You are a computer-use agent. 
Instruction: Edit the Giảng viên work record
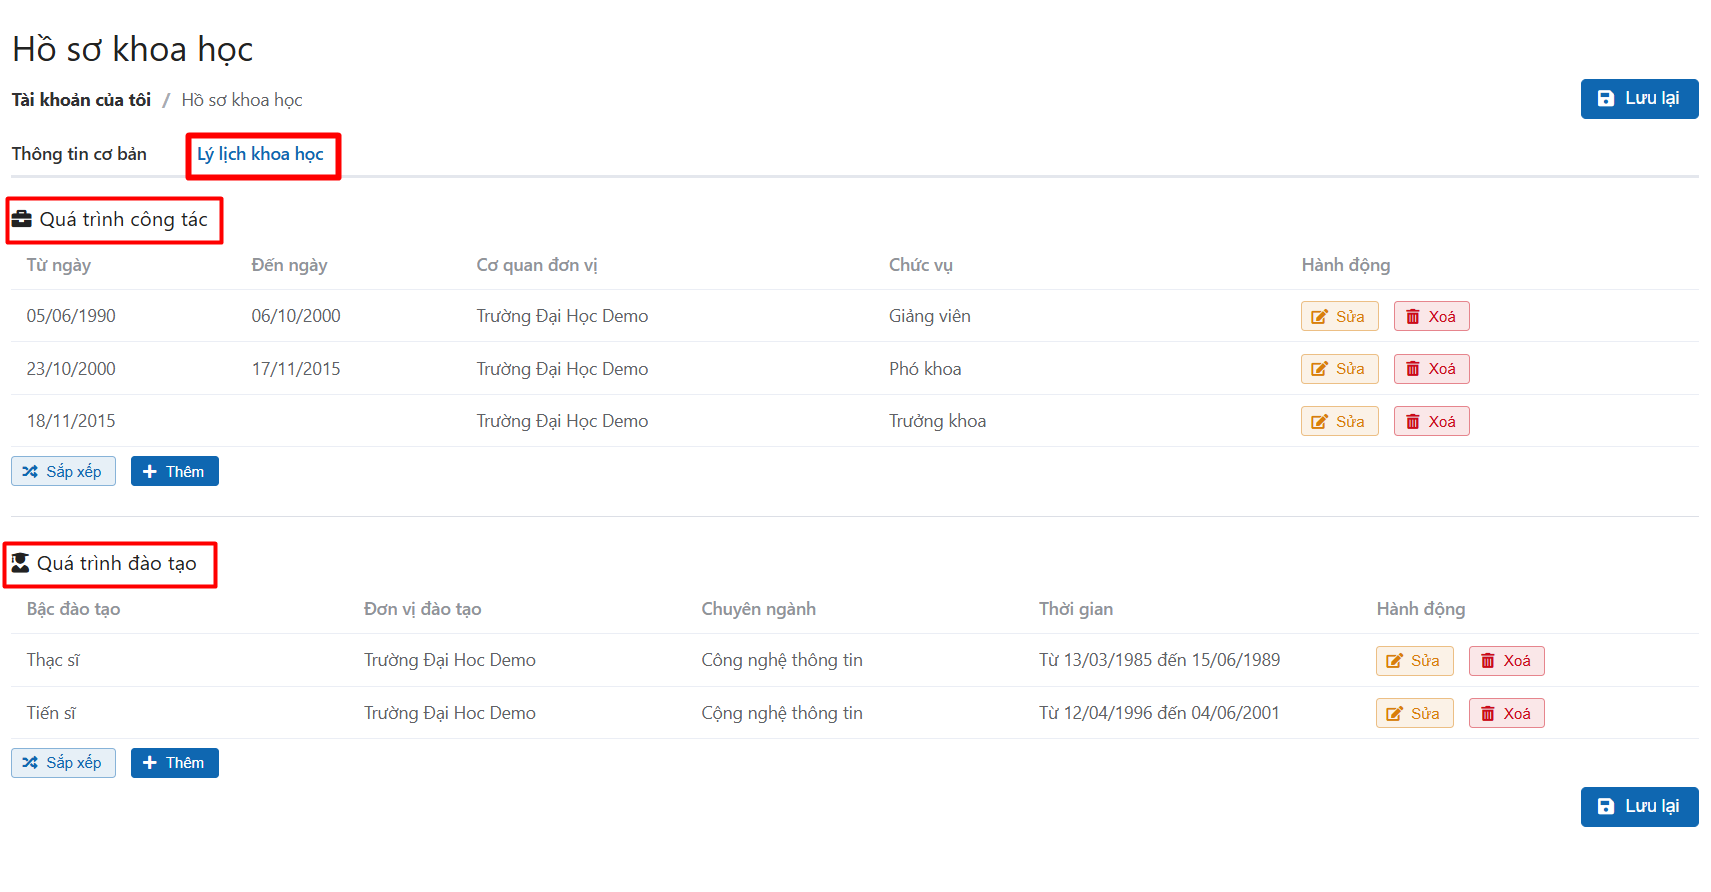pyautogui.click(x=1338, y=316)
